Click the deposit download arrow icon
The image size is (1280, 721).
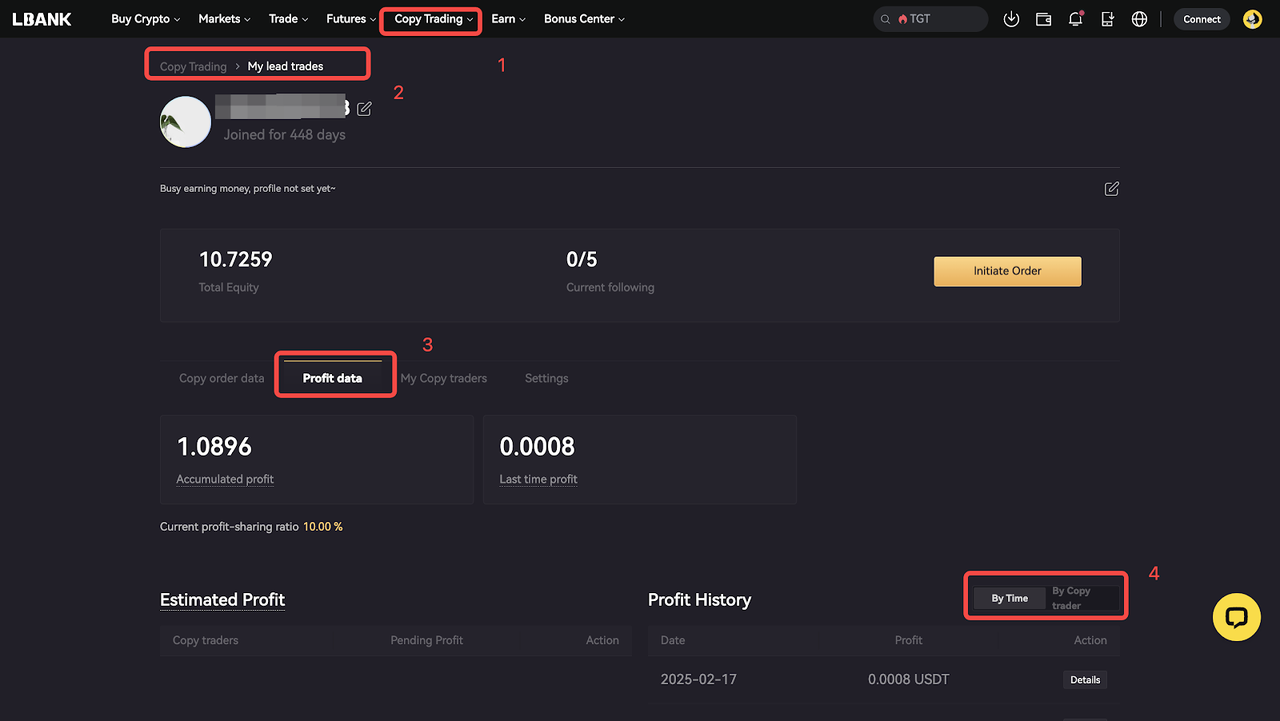(x=1011, y=19)
